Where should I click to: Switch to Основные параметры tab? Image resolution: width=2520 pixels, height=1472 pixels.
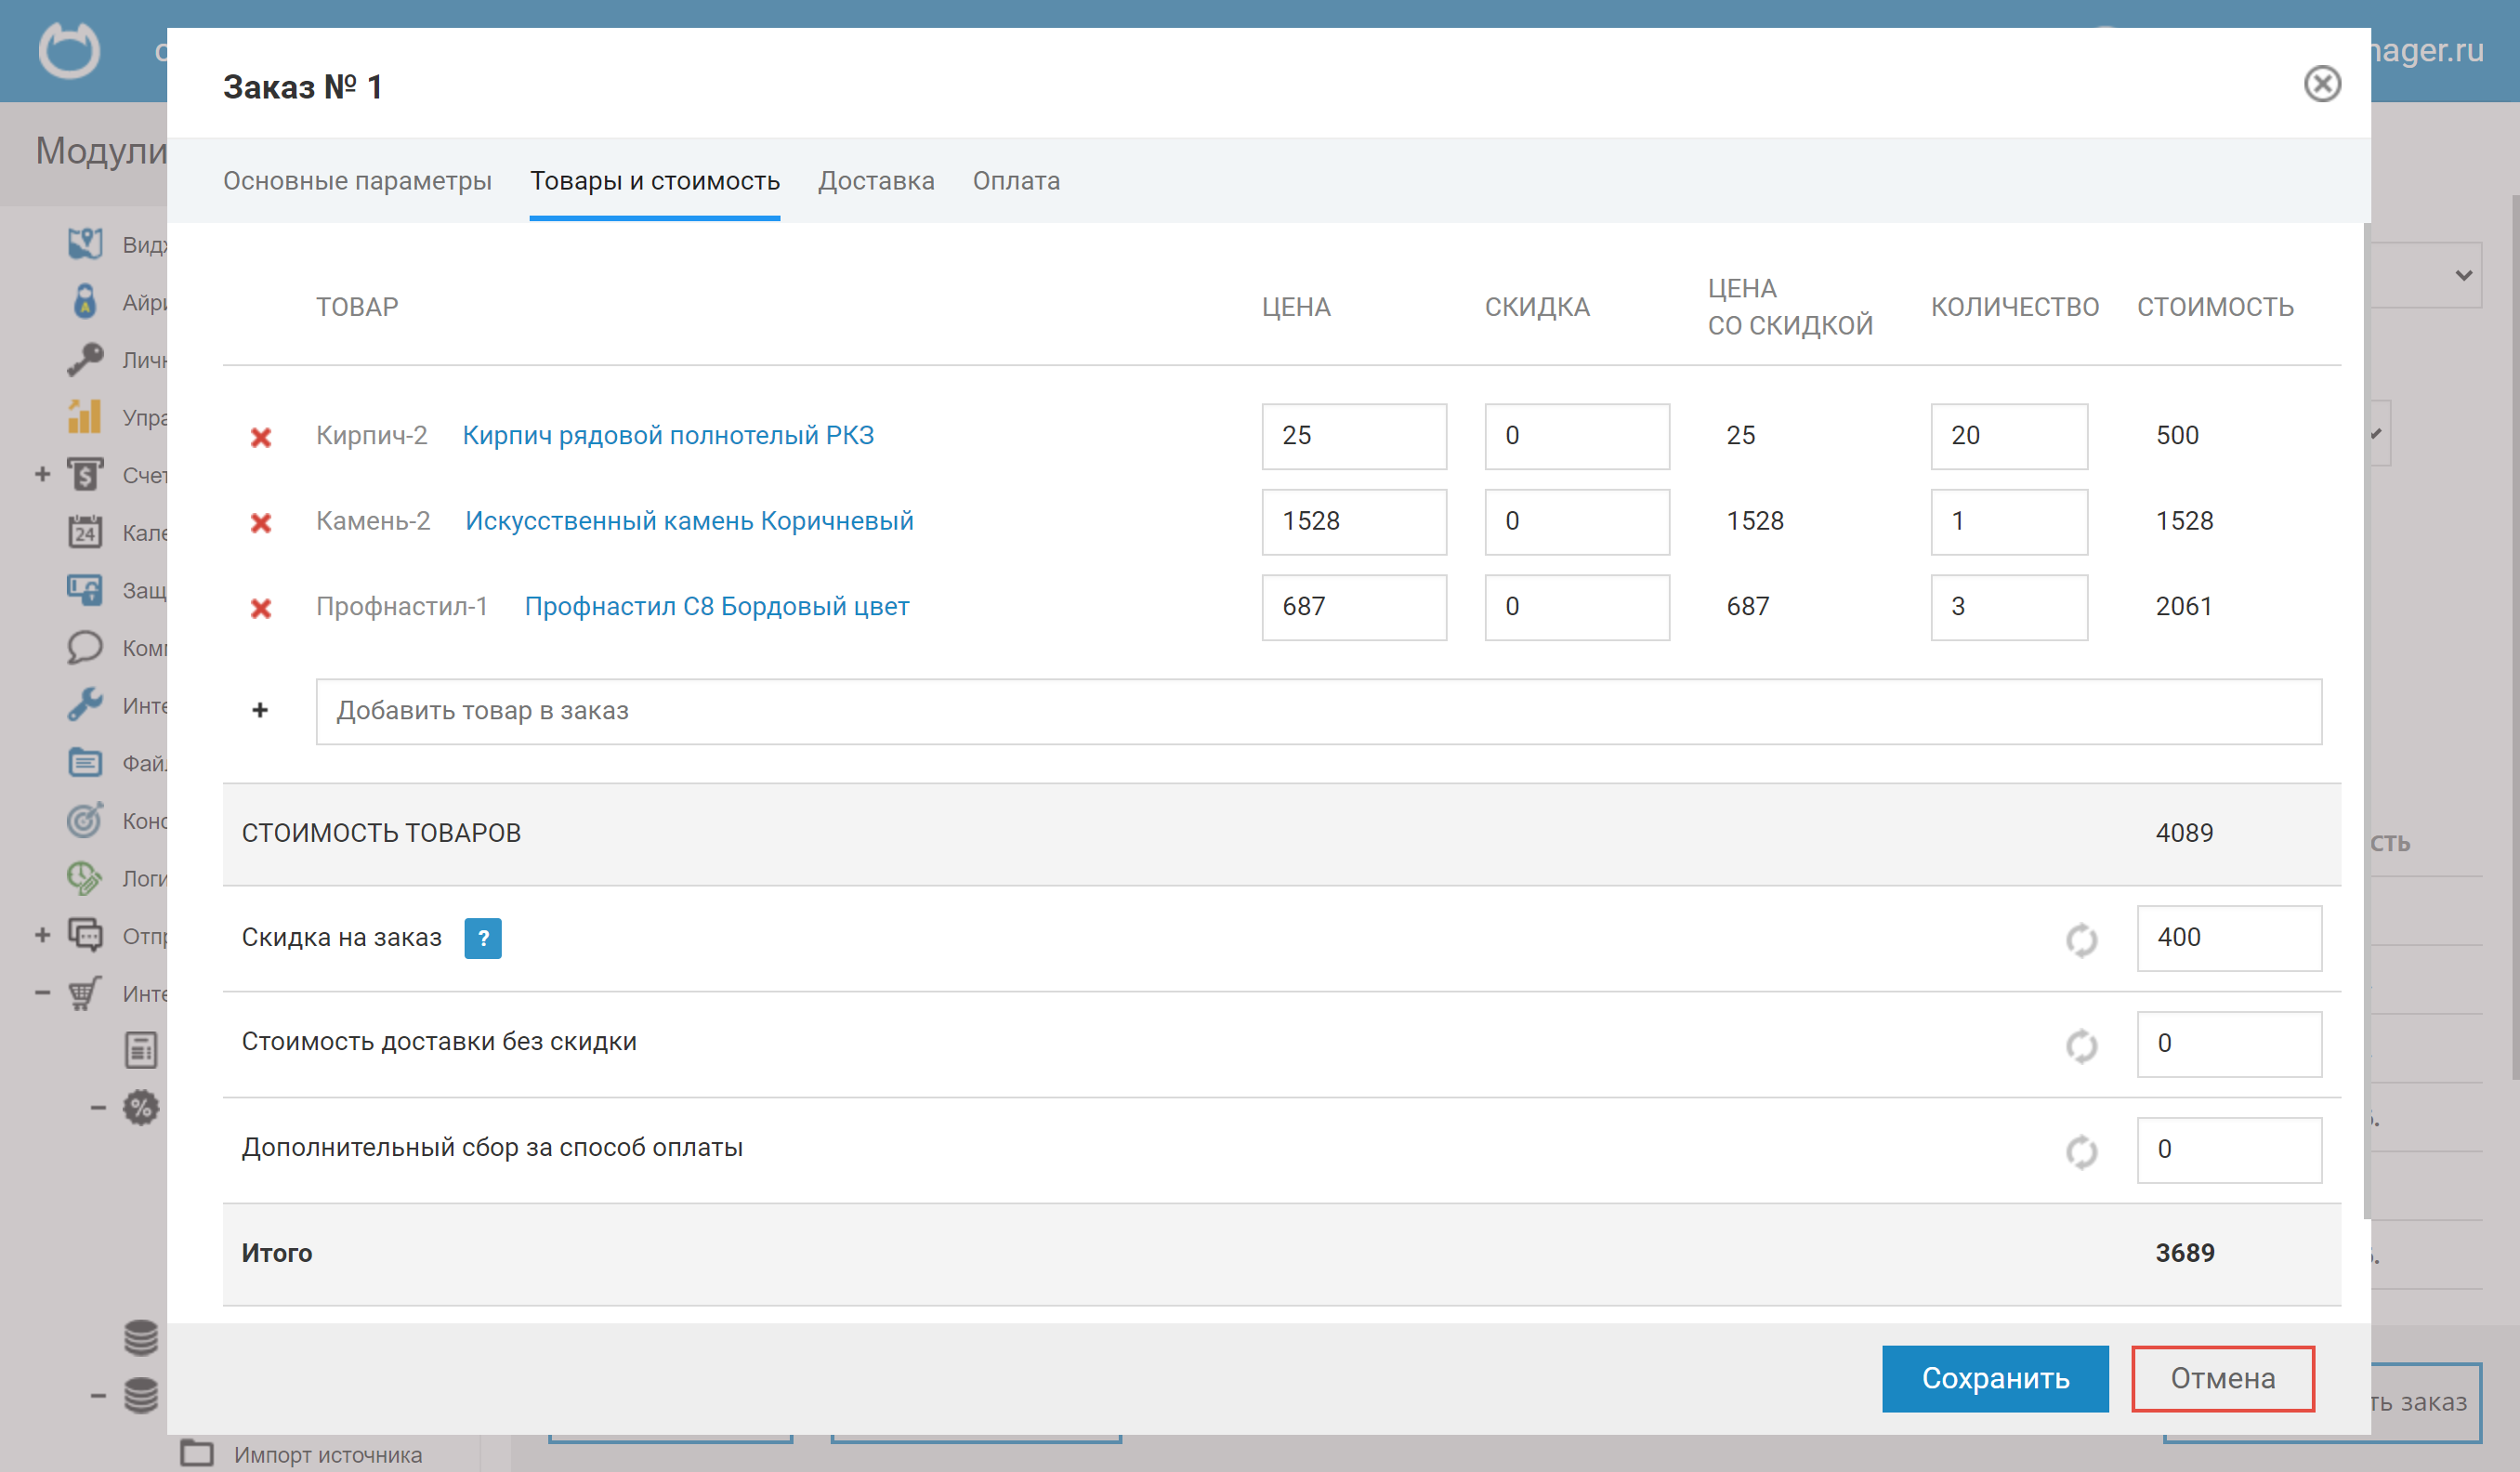[x=357, y=181]
